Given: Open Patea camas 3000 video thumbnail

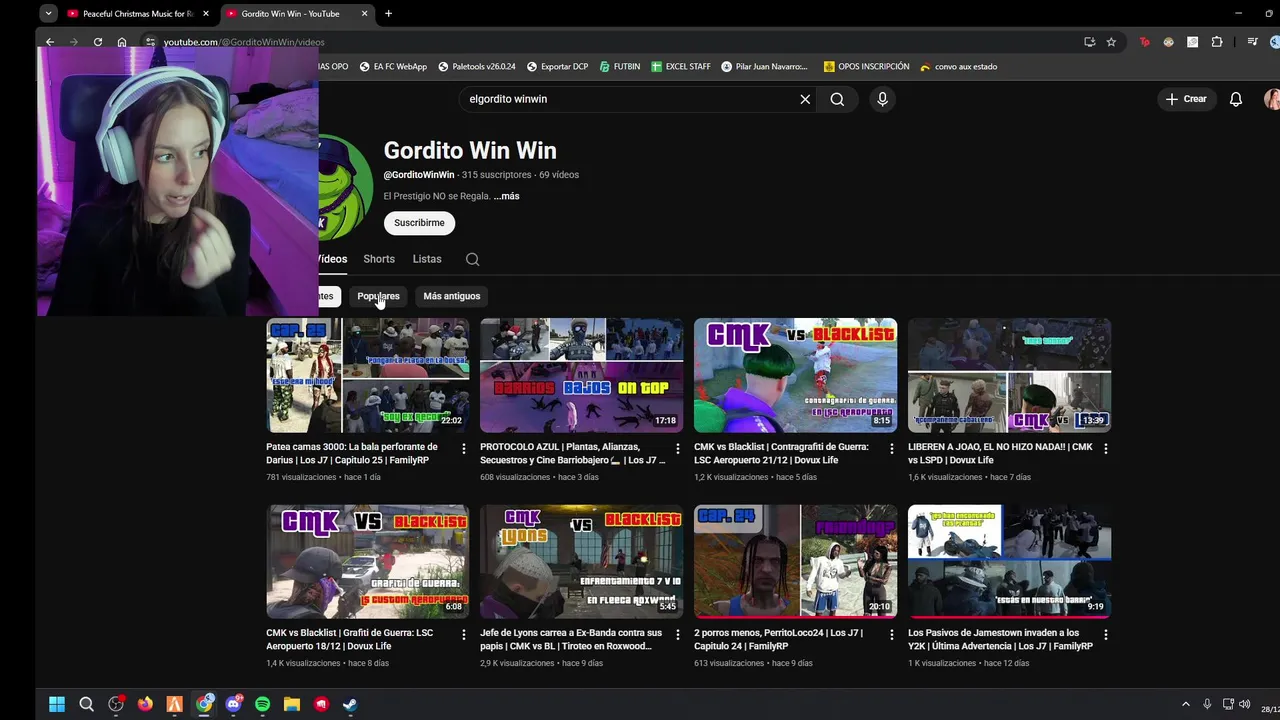Looking at the screenshot, I should 368,375.
